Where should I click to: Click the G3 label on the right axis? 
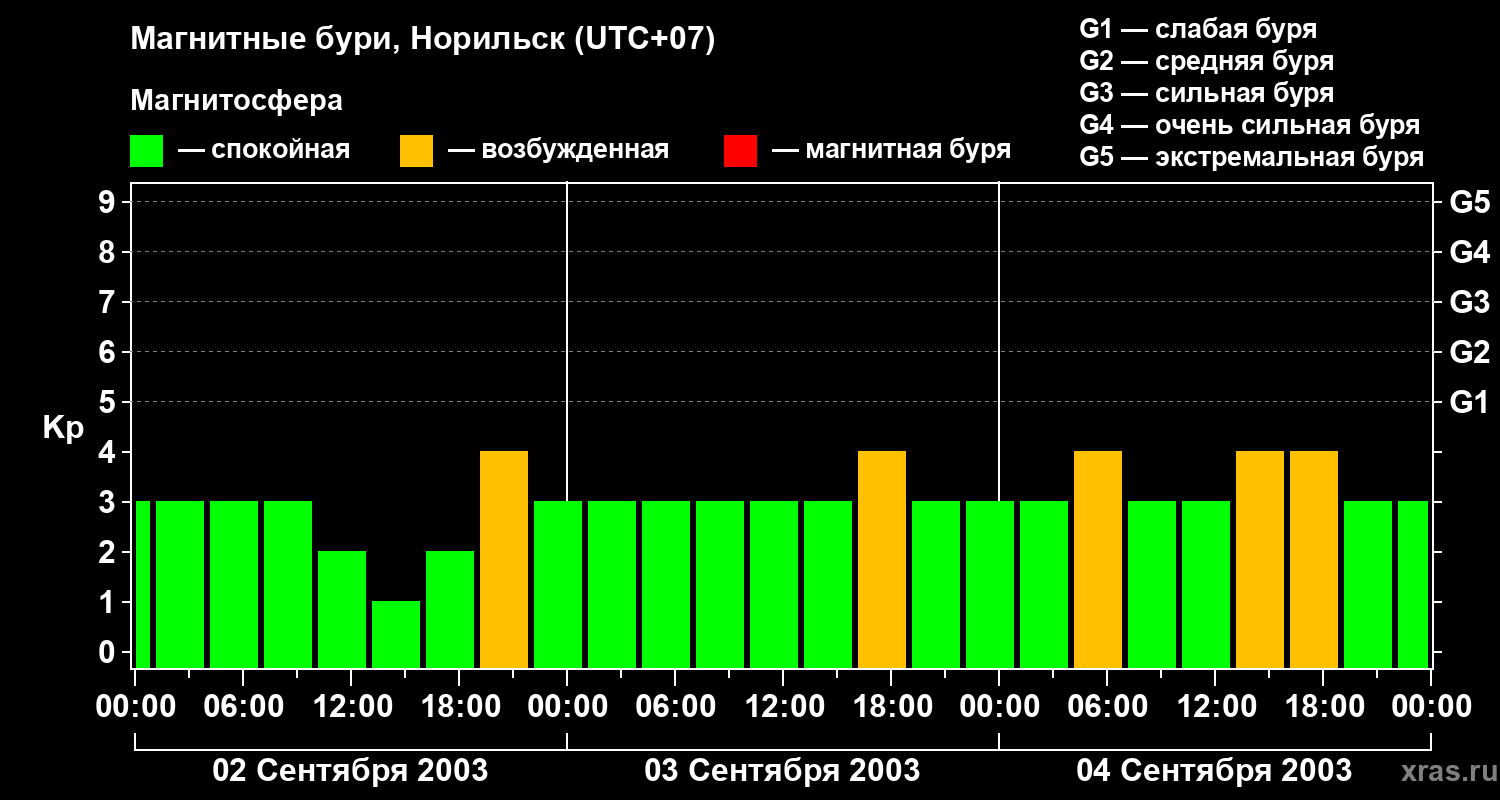1469,303
